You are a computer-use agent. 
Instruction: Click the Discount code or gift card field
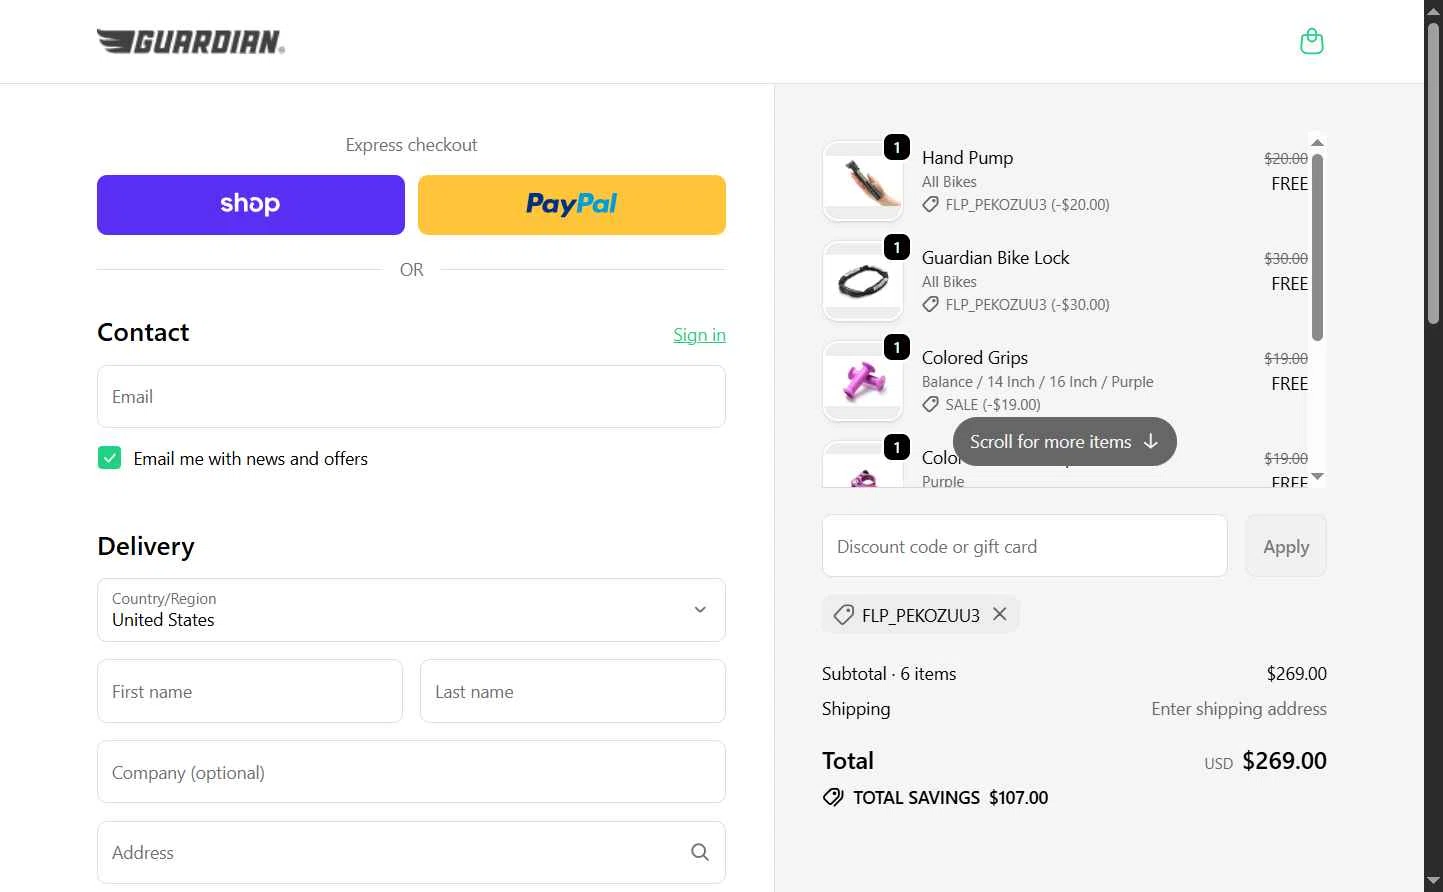coord(1024,546)
